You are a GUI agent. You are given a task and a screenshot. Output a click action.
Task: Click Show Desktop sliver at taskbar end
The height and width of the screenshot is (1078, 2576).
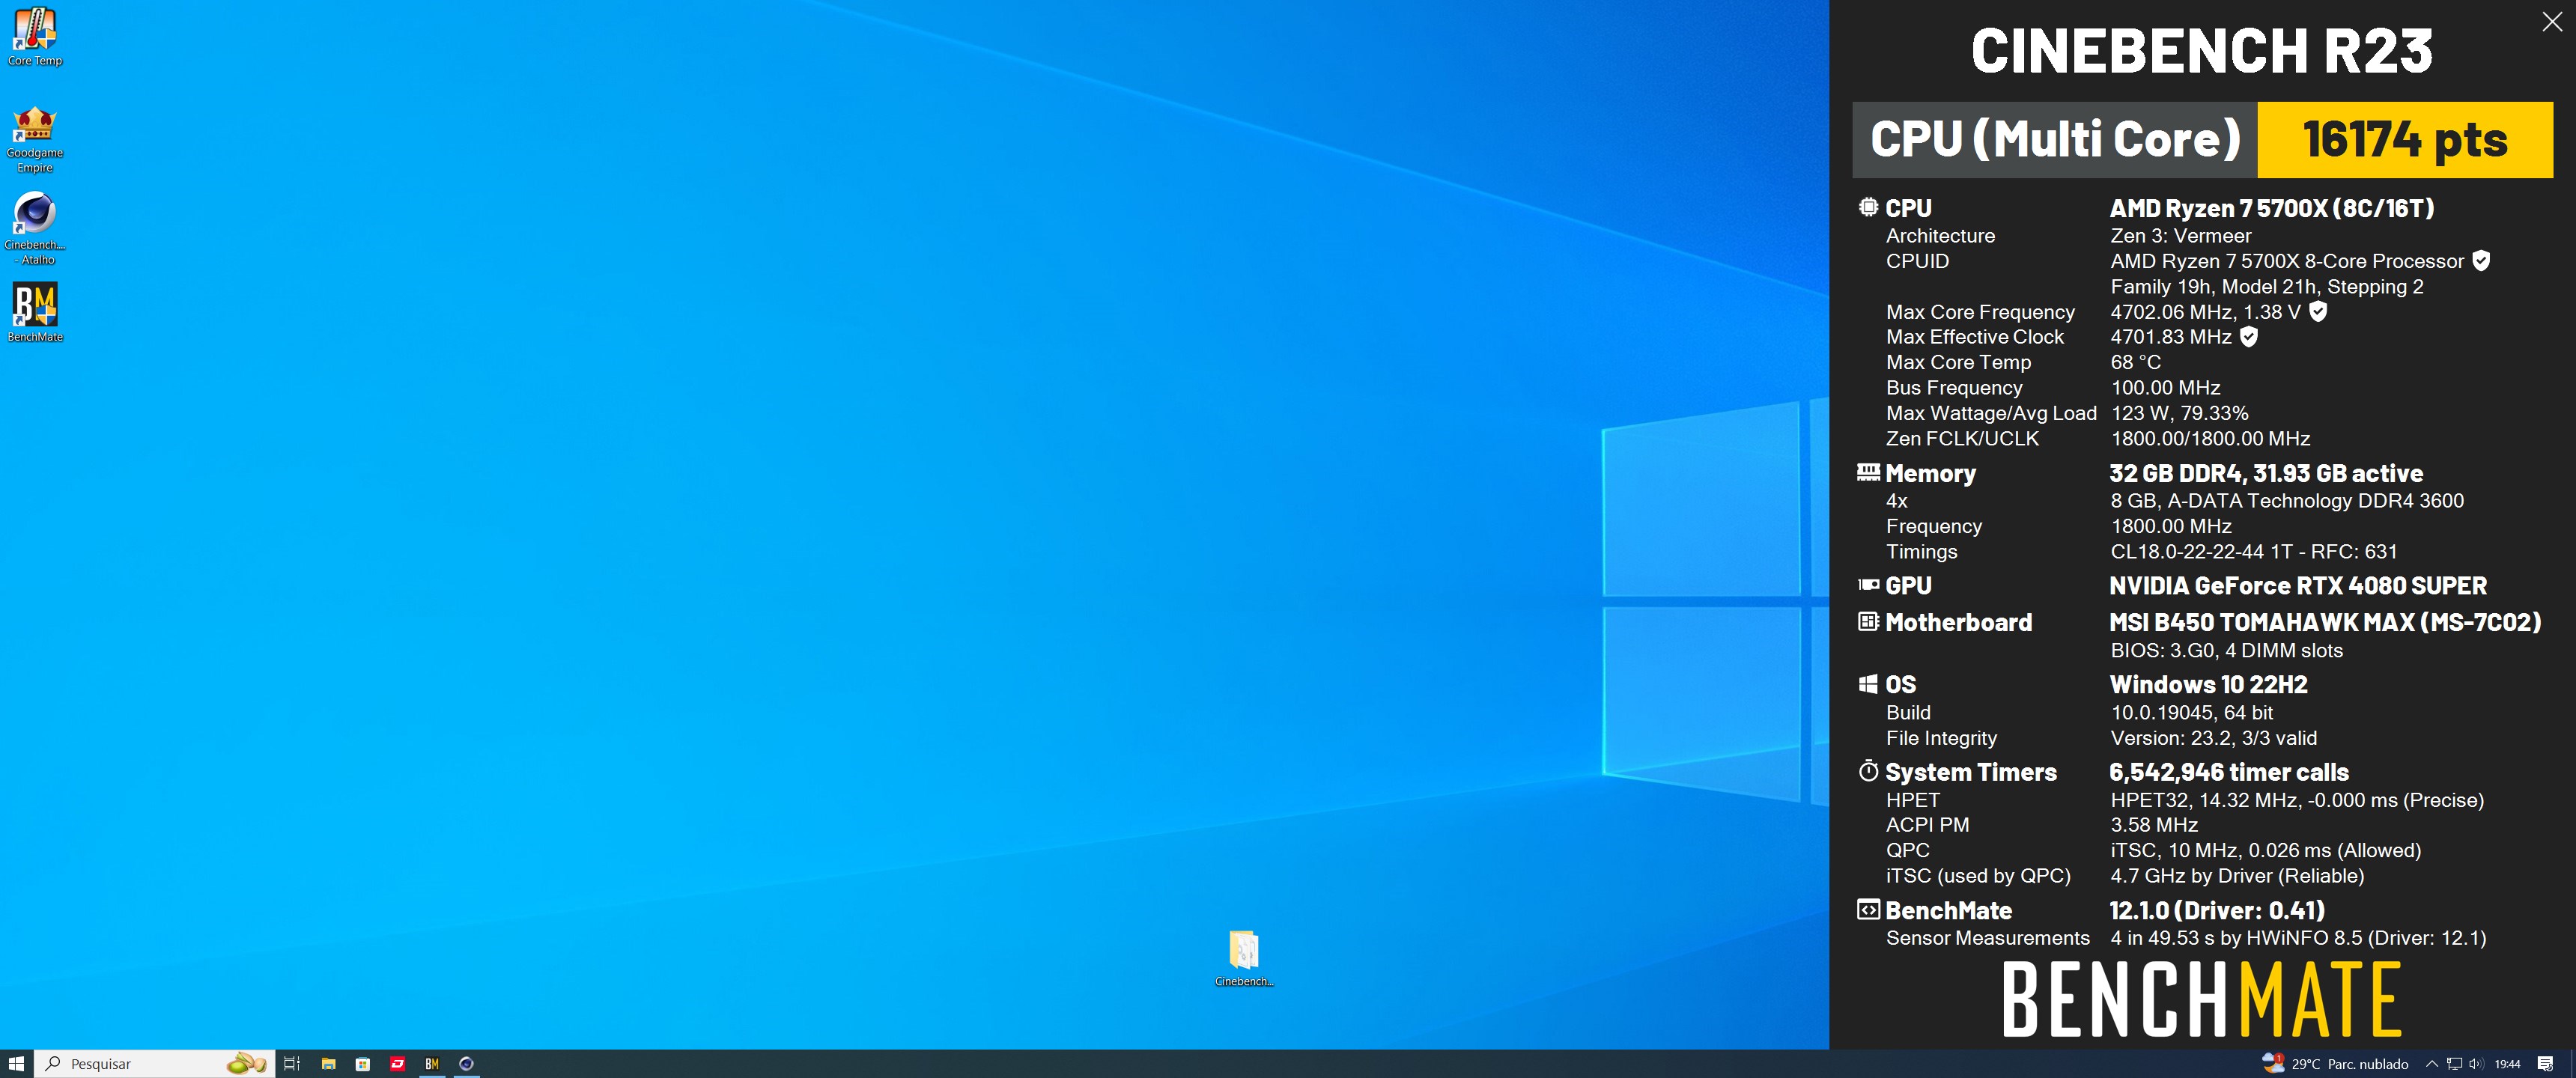pyautogui.click(x=2573, y=1064)
